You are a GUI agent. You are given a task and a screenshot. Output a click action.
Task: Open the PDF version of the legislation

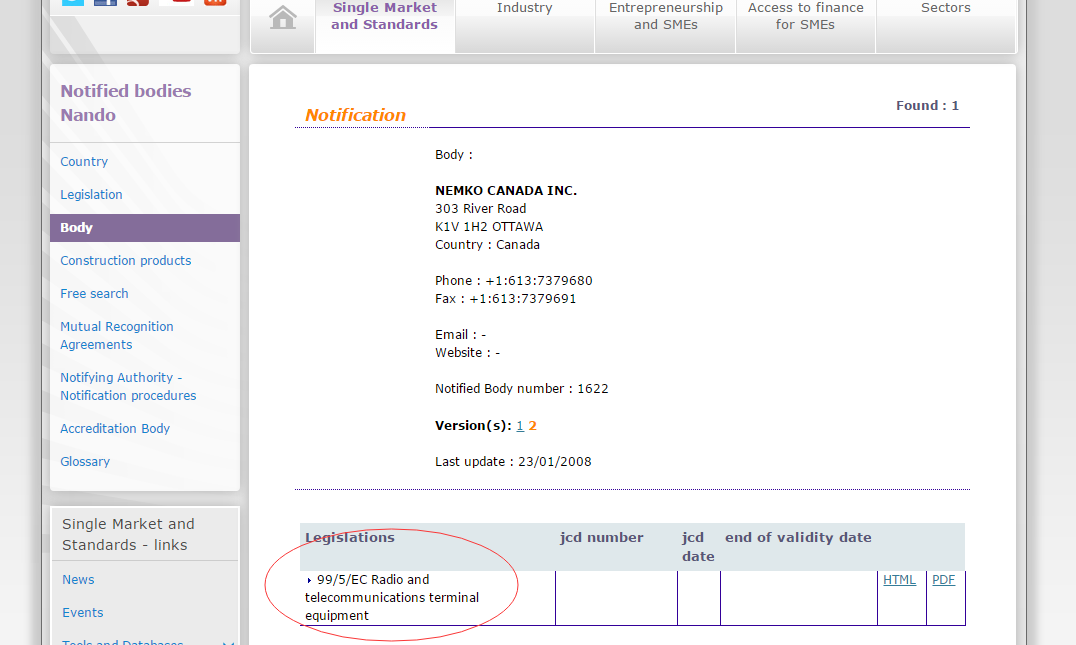pos(944,580)
